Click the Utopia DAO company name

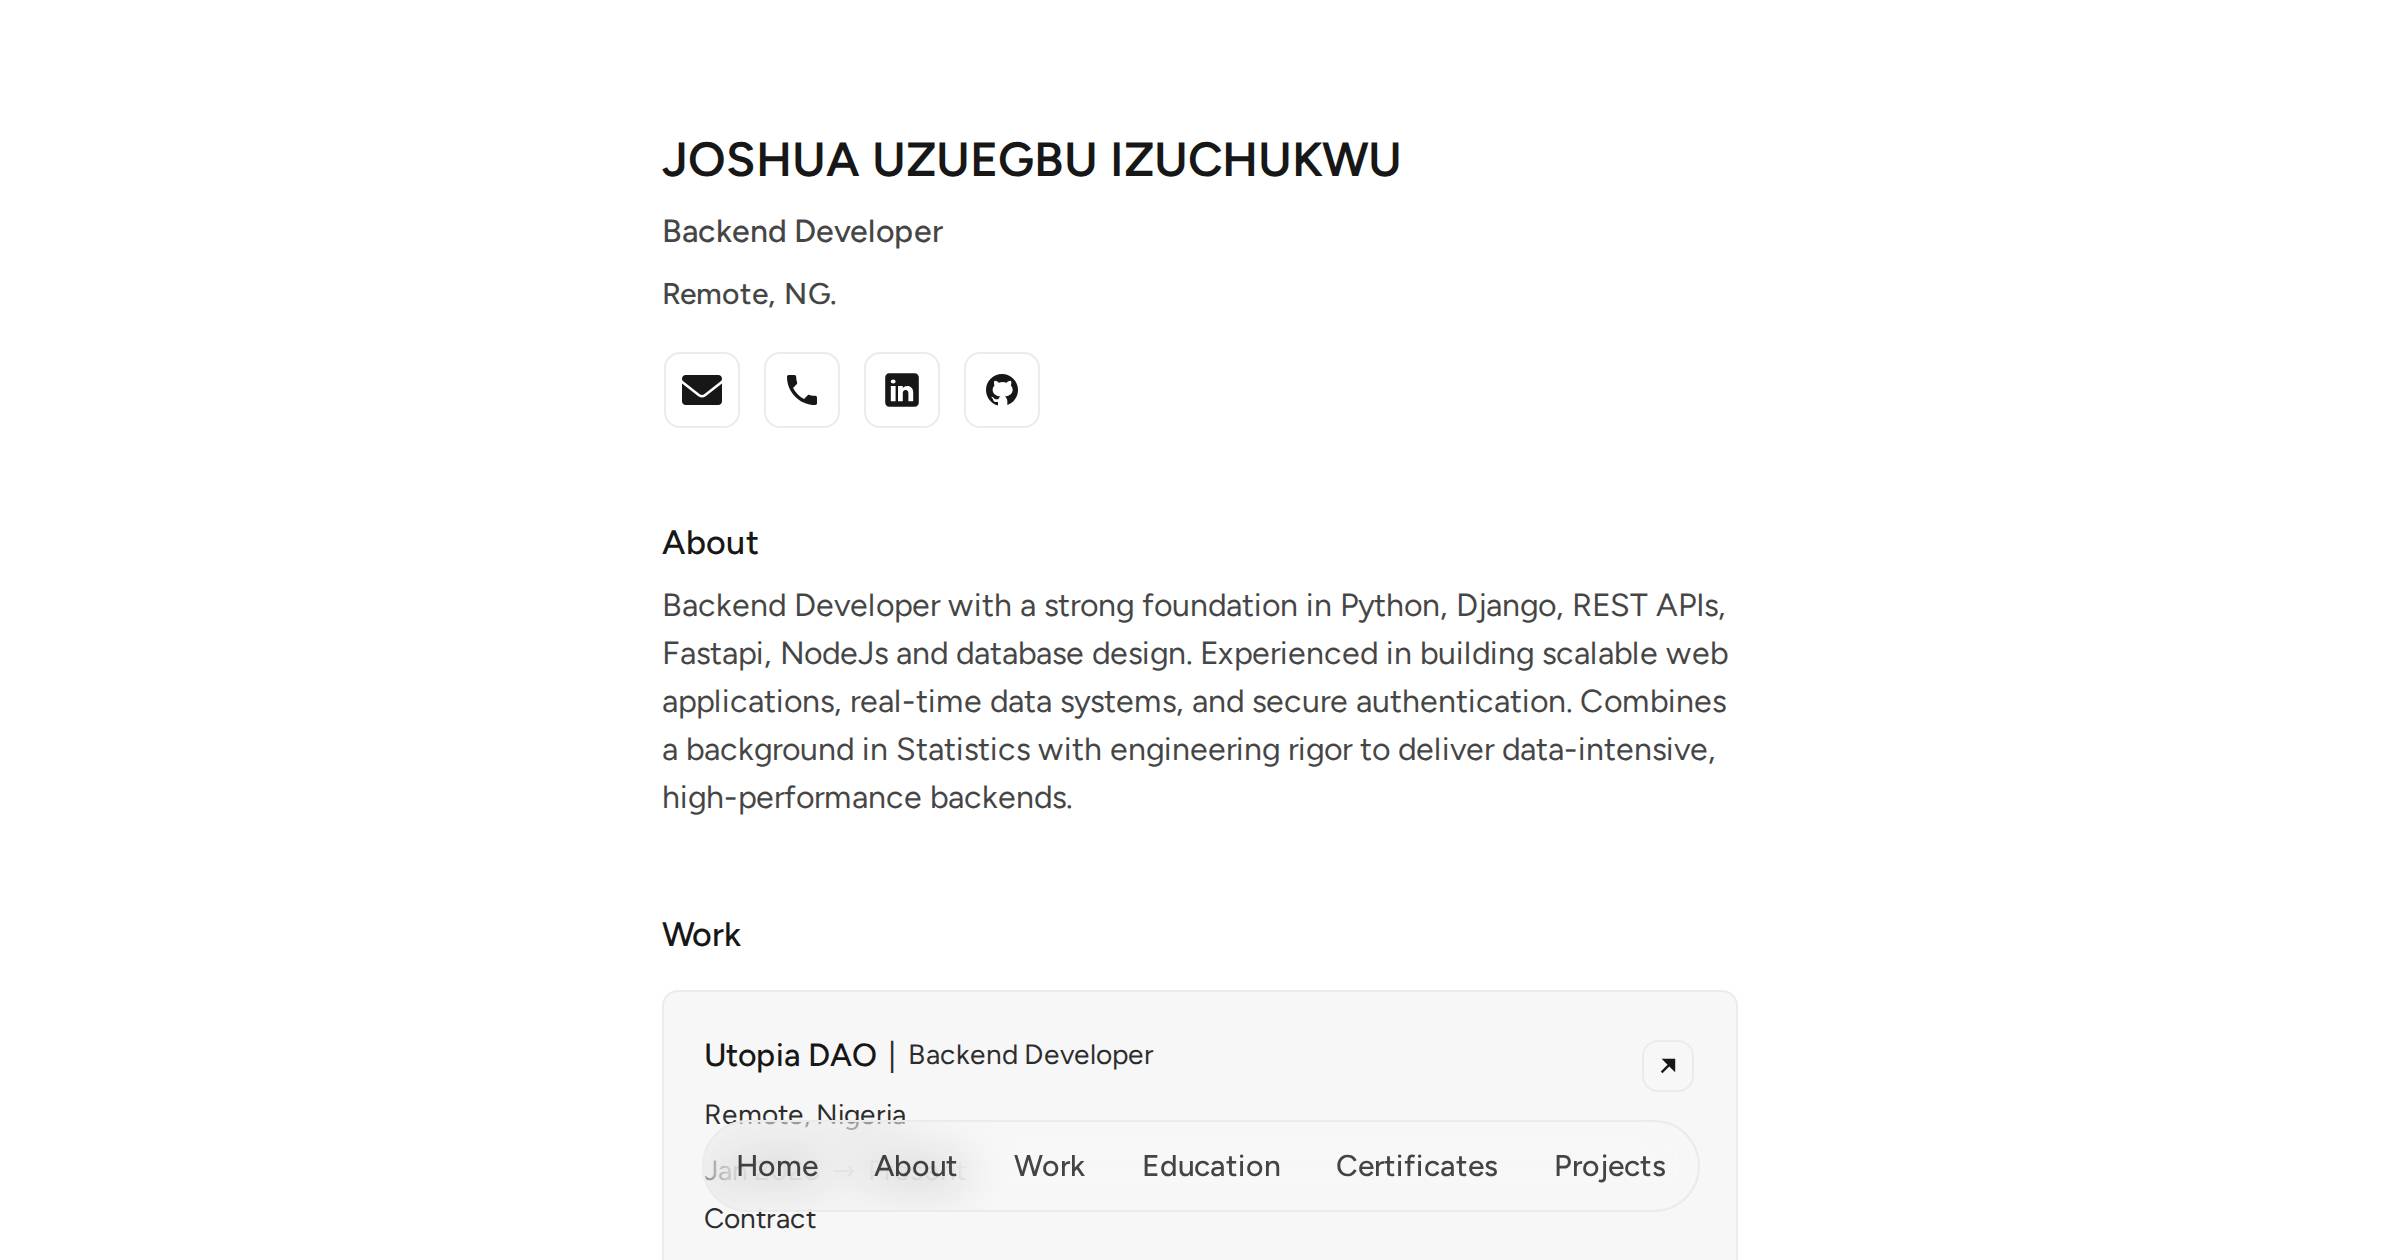click(789, 1055)
